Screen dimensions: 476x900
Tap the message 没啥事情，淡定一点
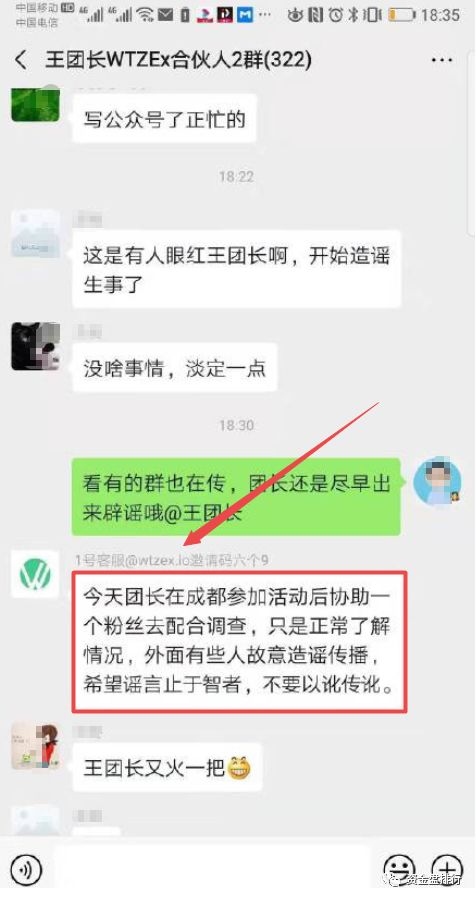coord(175,368)
